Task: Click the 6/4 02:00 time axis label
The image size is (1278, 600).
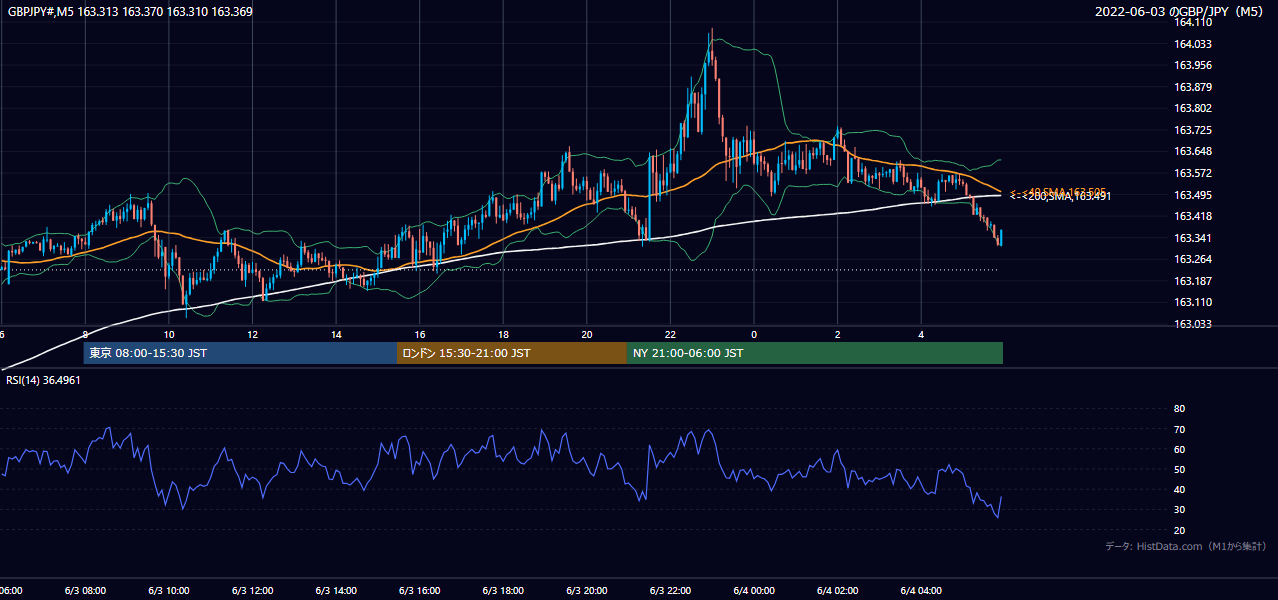Action: [837, 590]
